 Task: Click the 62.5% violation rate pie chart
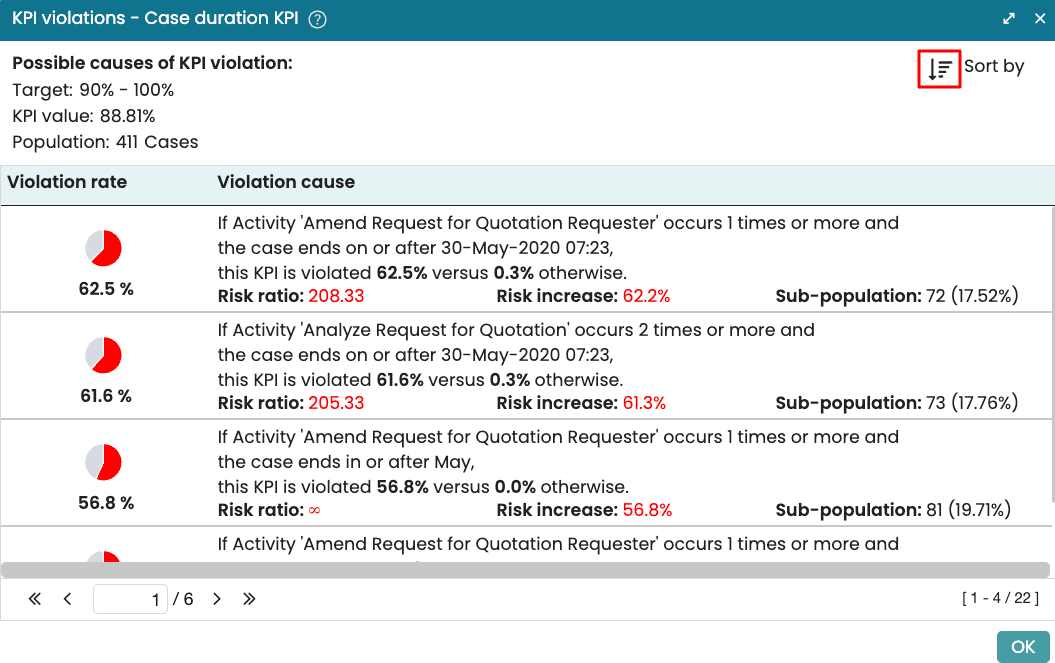tap(103, 247)
